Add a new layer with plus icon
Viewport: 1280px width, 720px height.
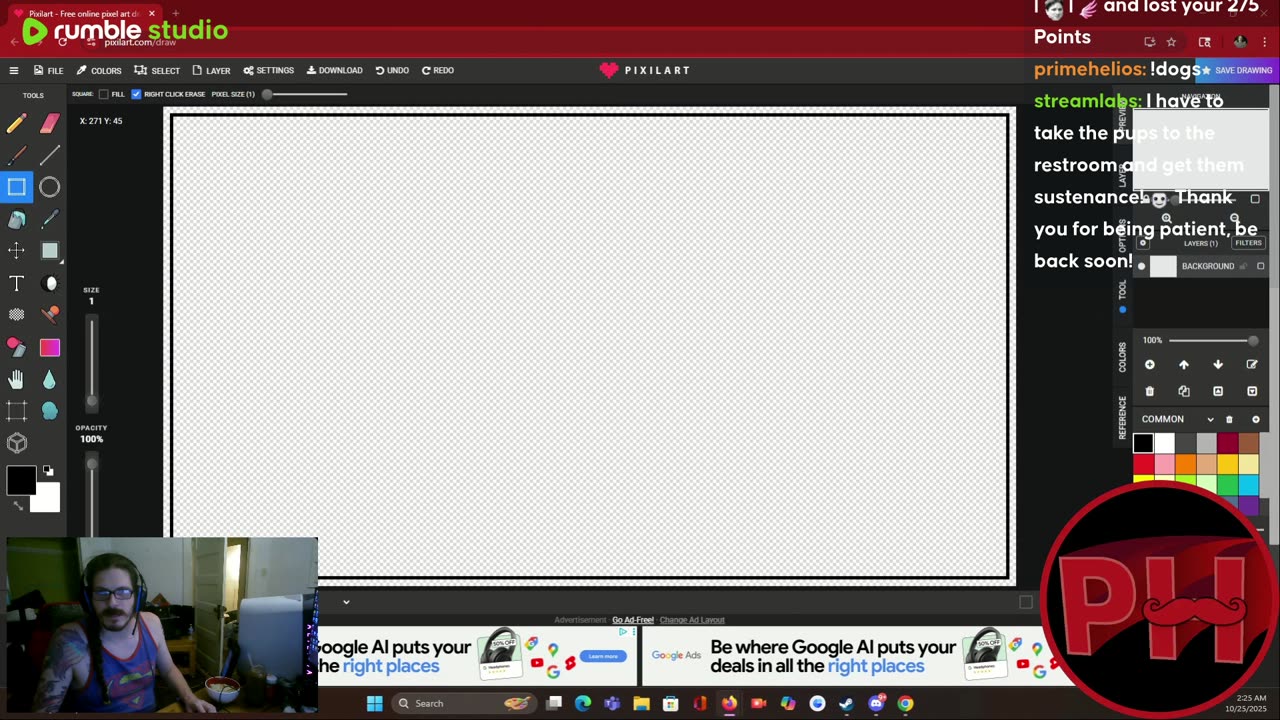[1150, 365]
